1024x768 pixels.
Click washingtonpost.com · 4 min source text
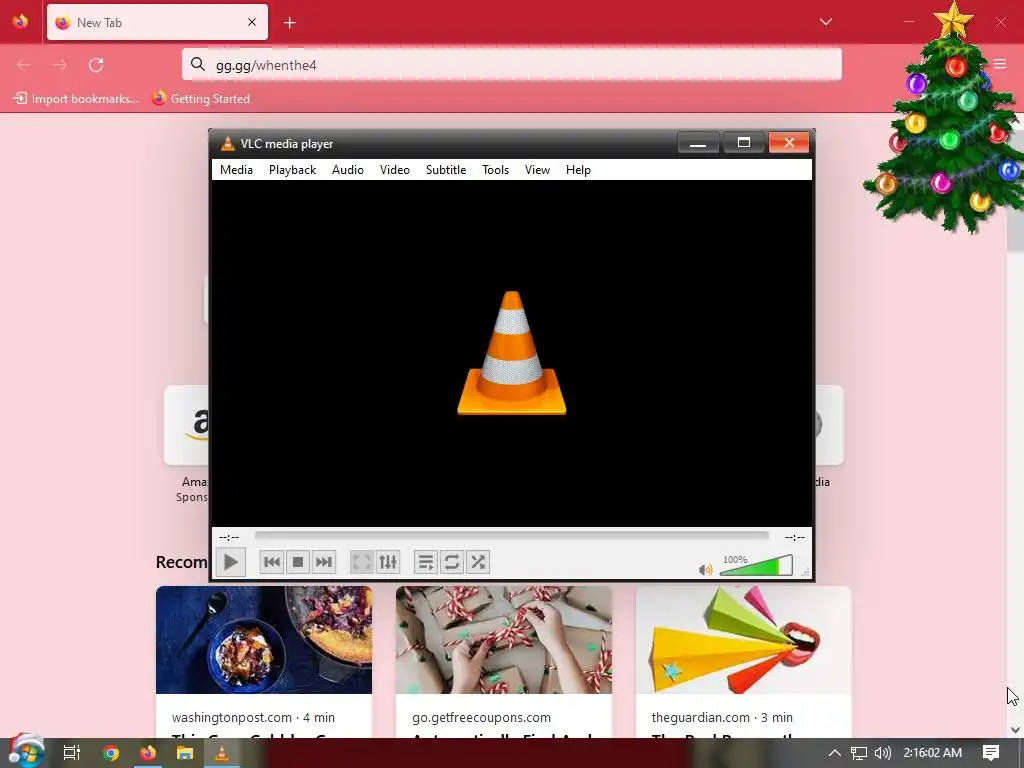(253, 718)
